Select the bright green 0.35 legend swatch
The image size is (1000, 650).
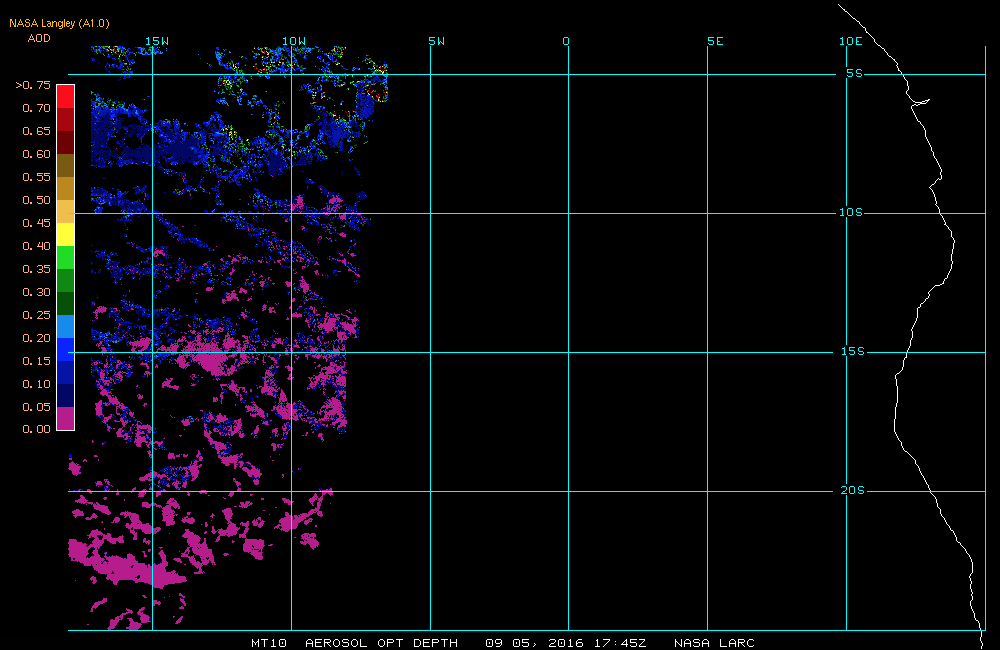pos(66,257)
